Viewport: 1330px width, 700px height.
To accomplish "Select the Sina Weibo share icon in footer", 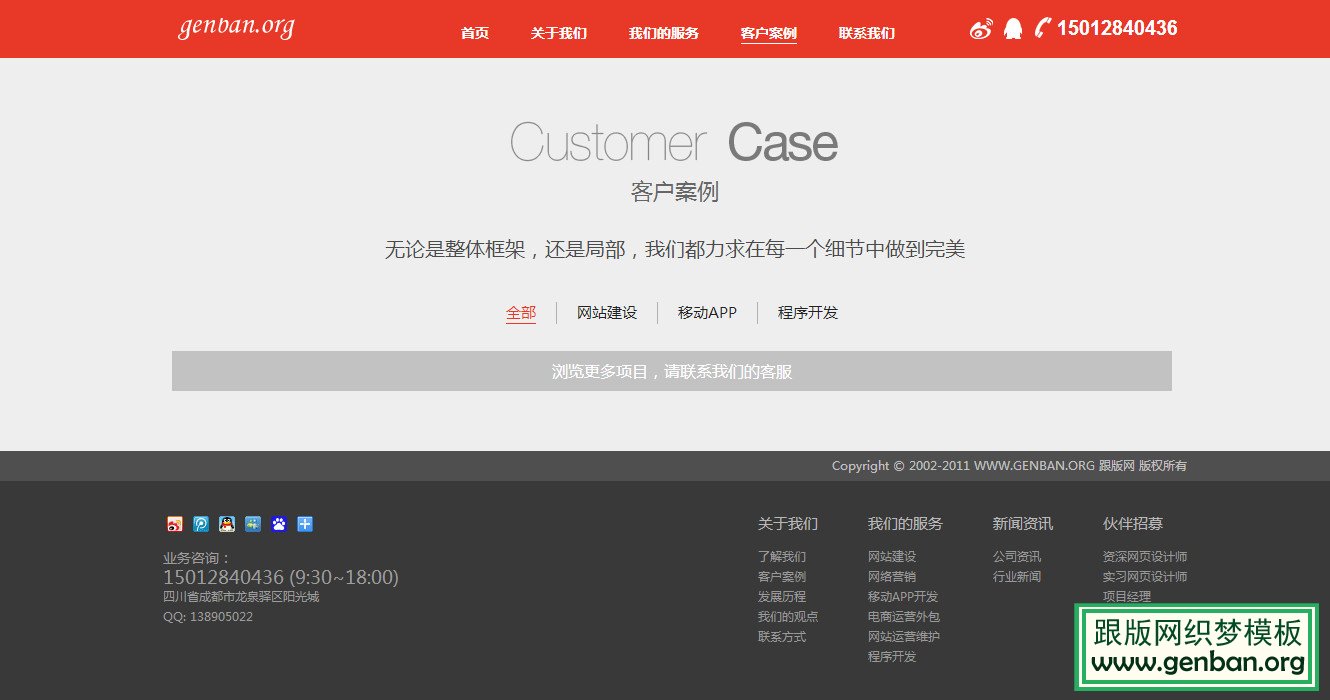I will click(x=174, y=524).
